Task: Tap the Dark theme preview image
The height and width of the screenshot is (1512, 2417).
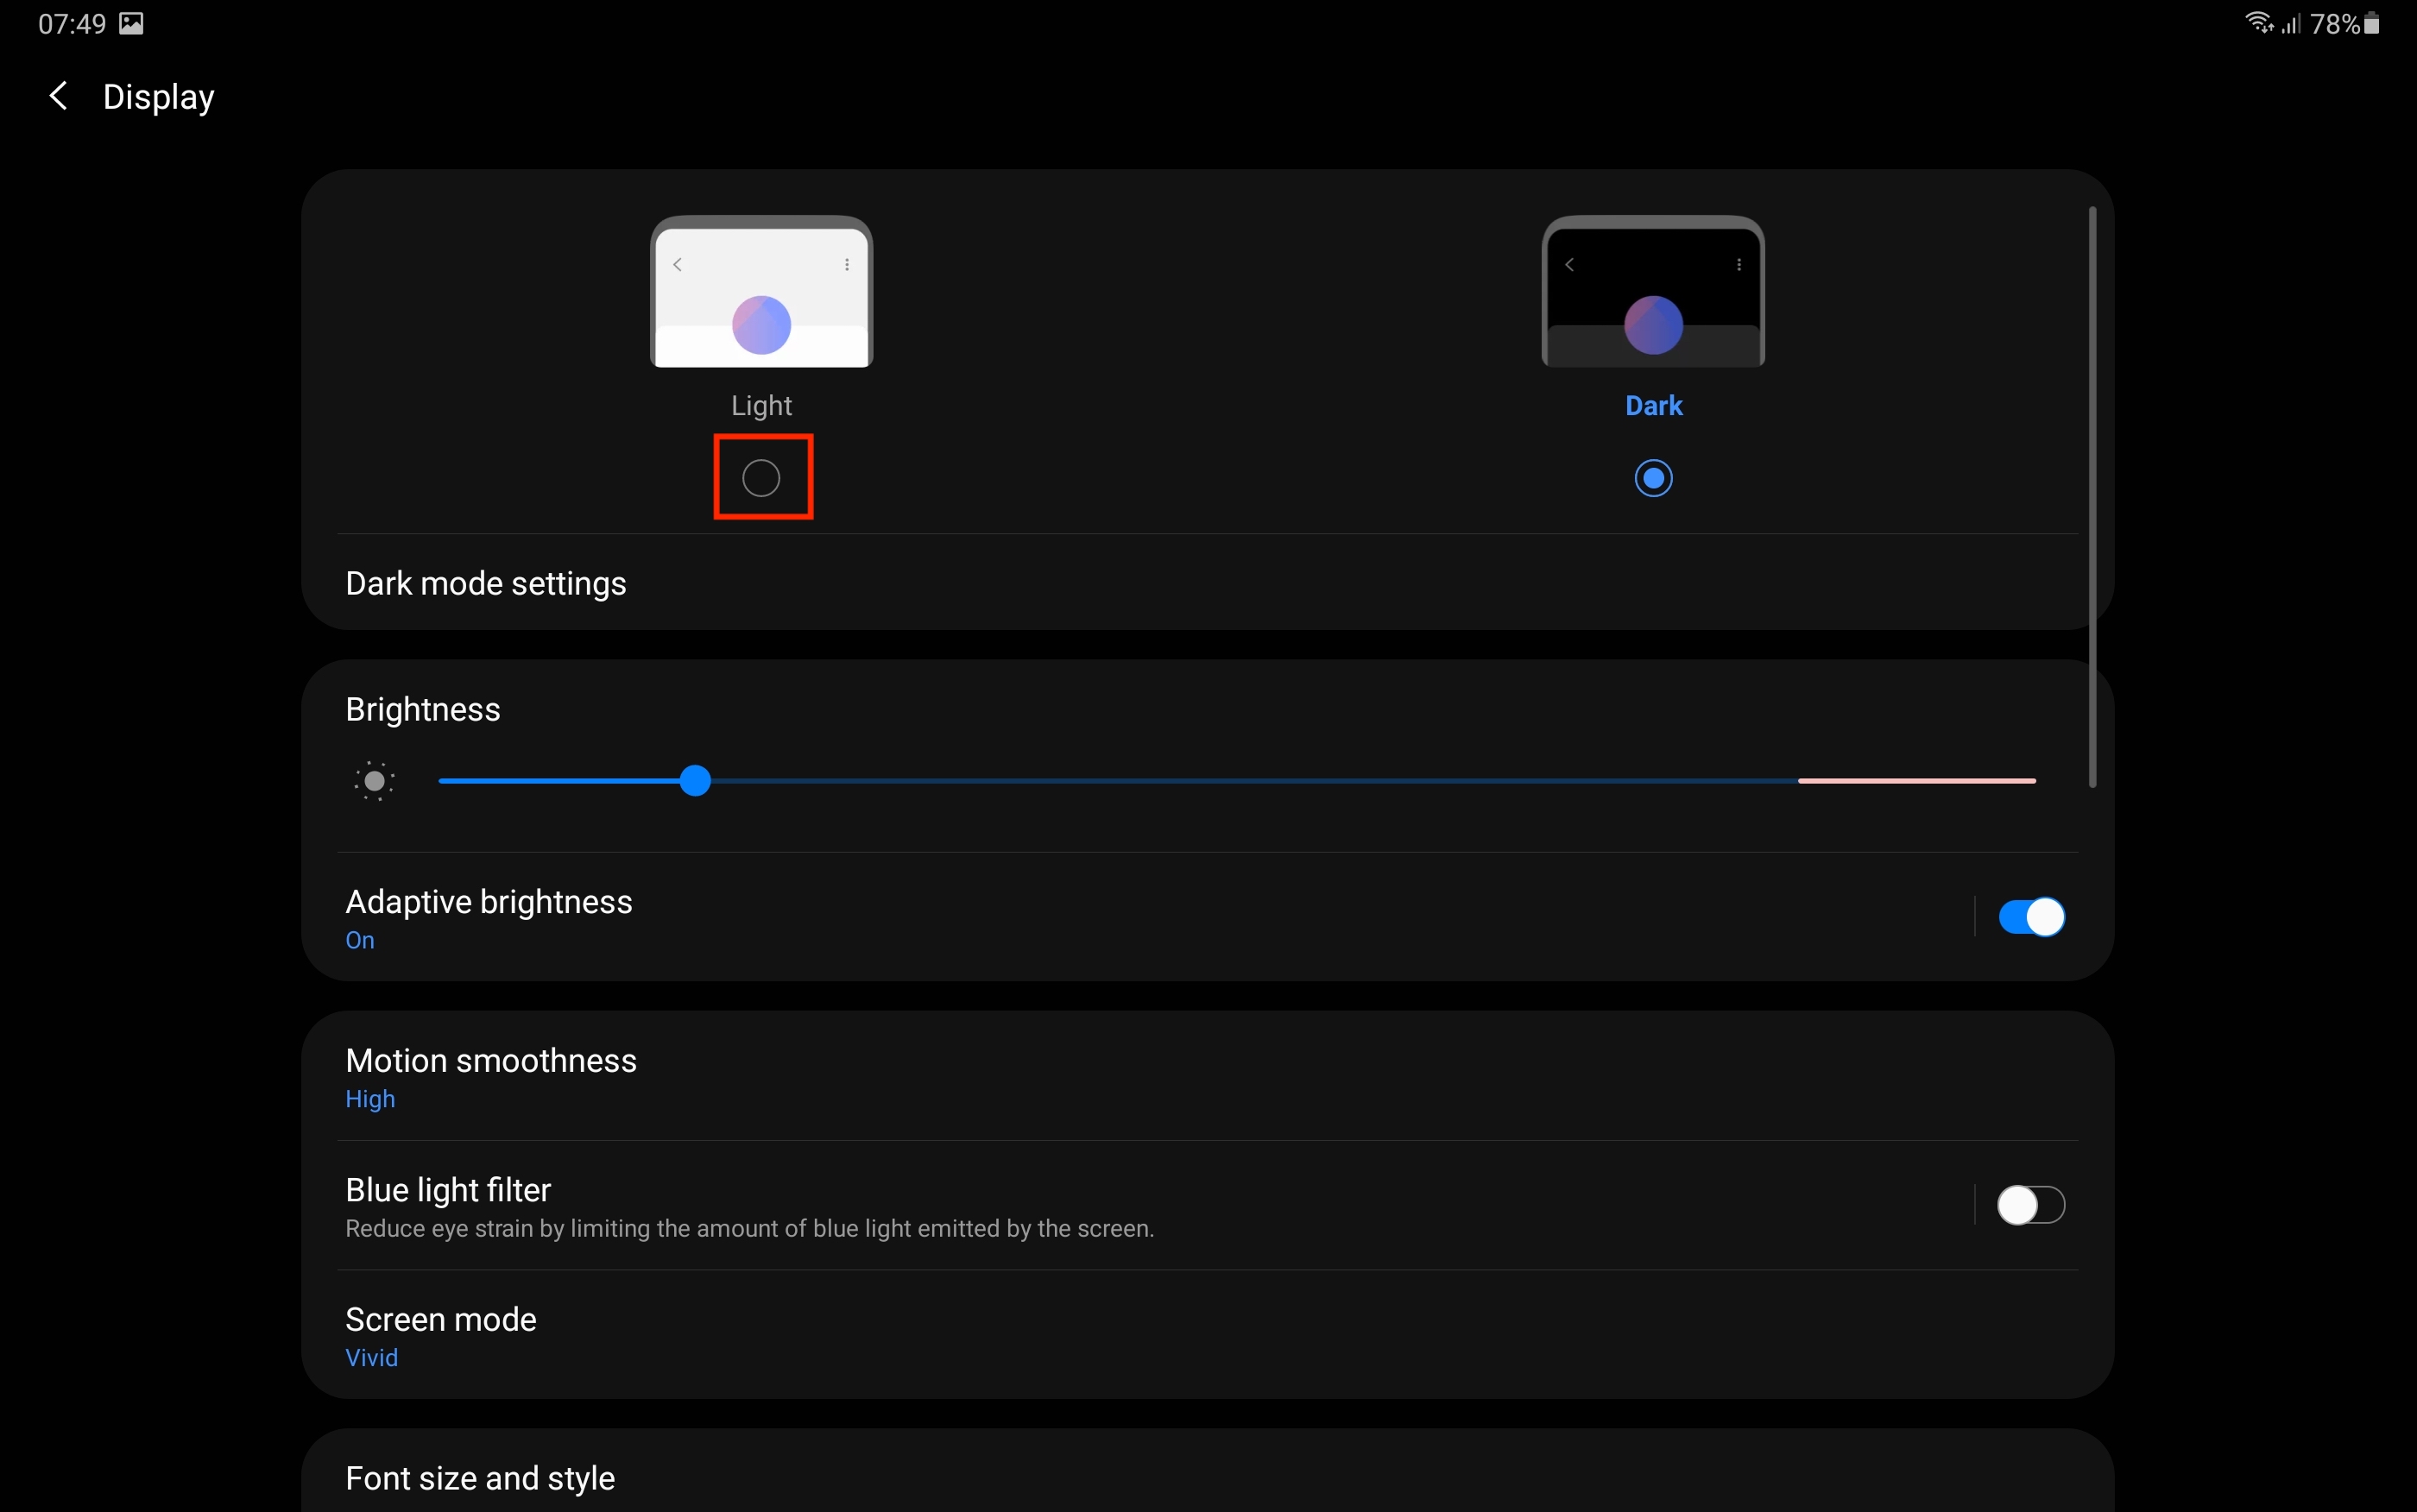Action: [x=1653, y=292]
